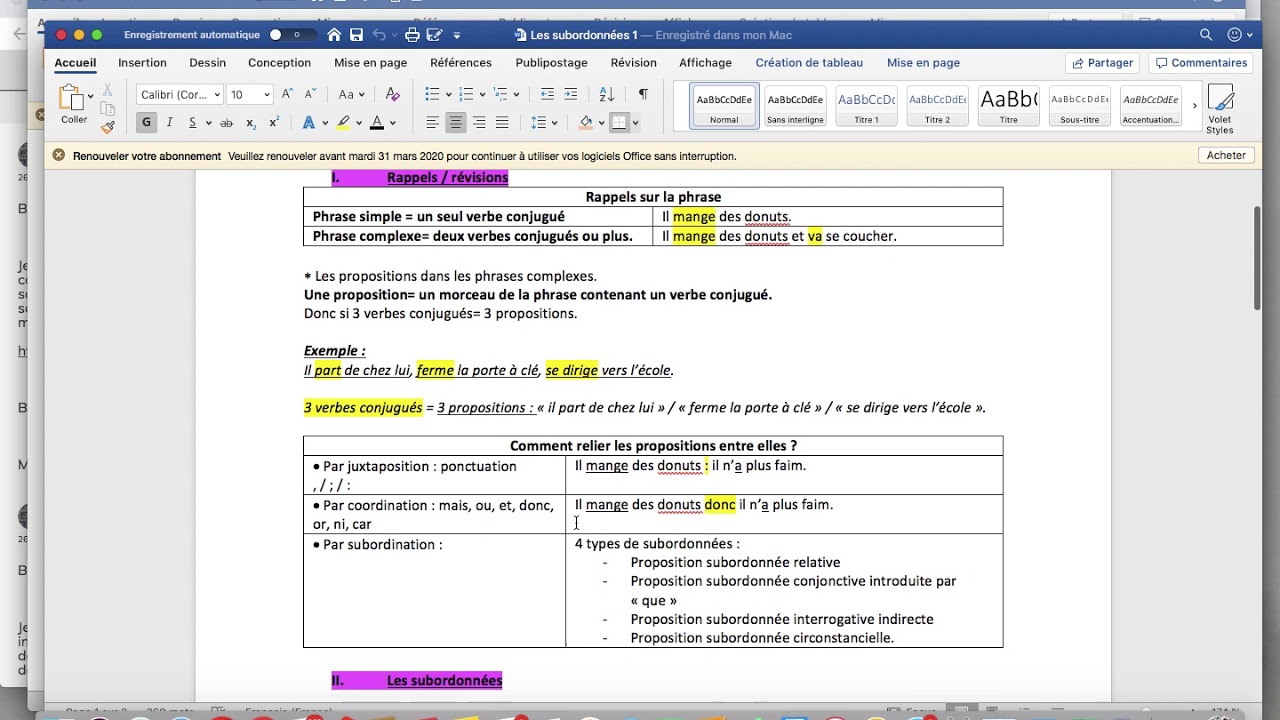Click the Acheter button
This screenshot has width=1280, height=720.
coord(1226,156)
